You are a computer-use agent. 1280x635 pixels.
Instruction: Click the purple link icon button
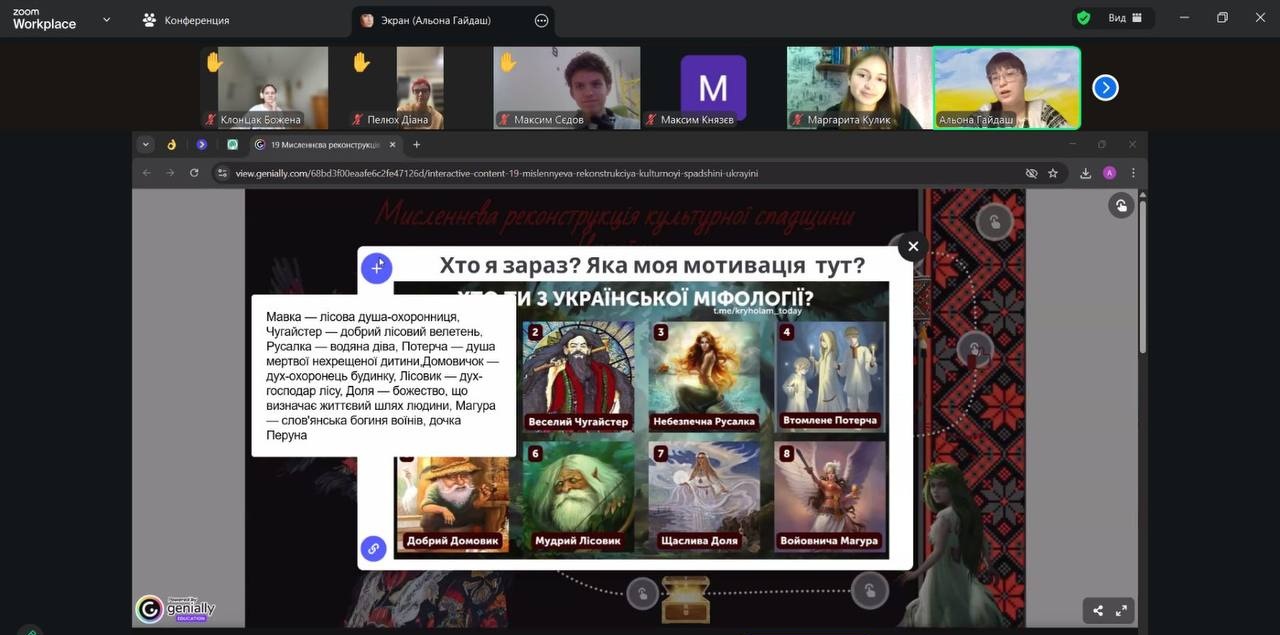point(373,548)
